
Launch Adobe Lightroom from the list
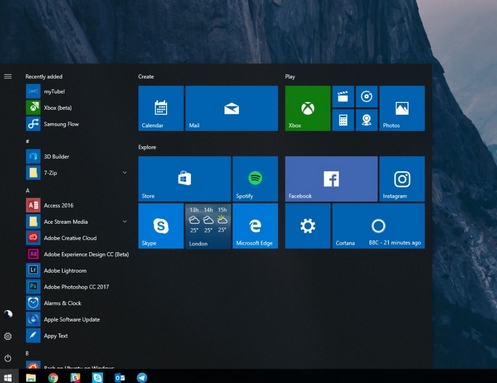point(77,270)
